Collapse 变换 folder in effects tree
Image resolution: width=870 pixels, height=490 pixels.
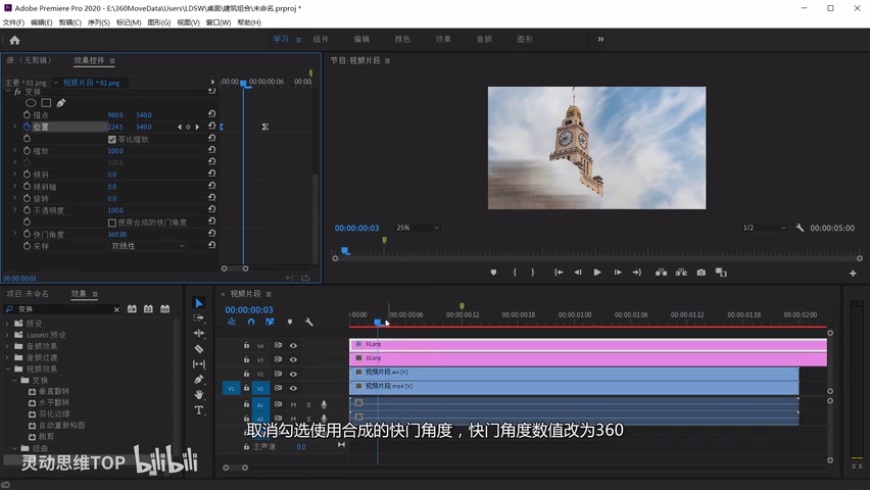click(14, 380)
